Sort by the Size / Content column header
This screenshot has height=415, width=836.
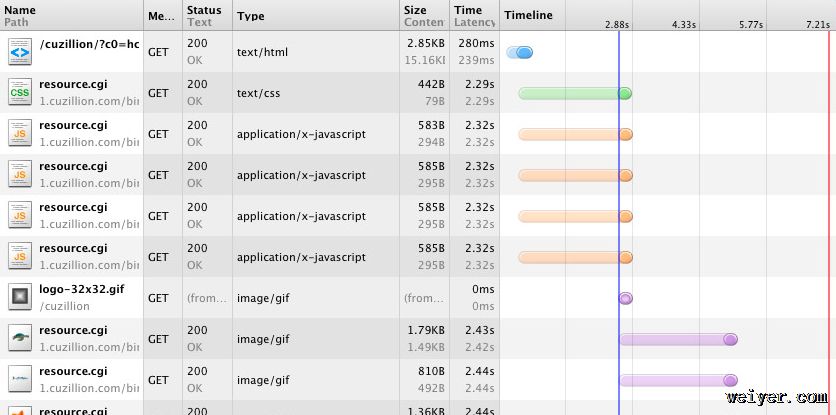(424, 15)
